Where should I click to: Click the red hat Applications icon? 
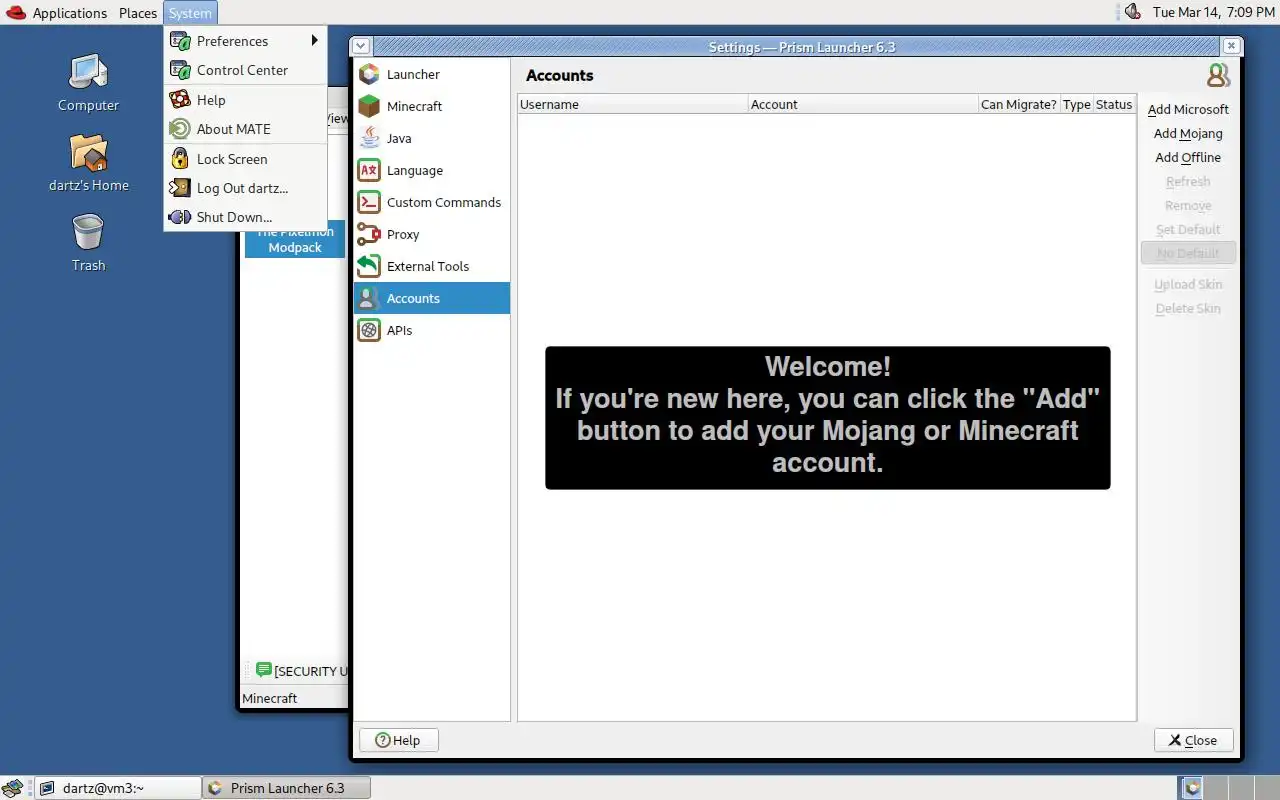pyautogui.click(x=16, y=13)
